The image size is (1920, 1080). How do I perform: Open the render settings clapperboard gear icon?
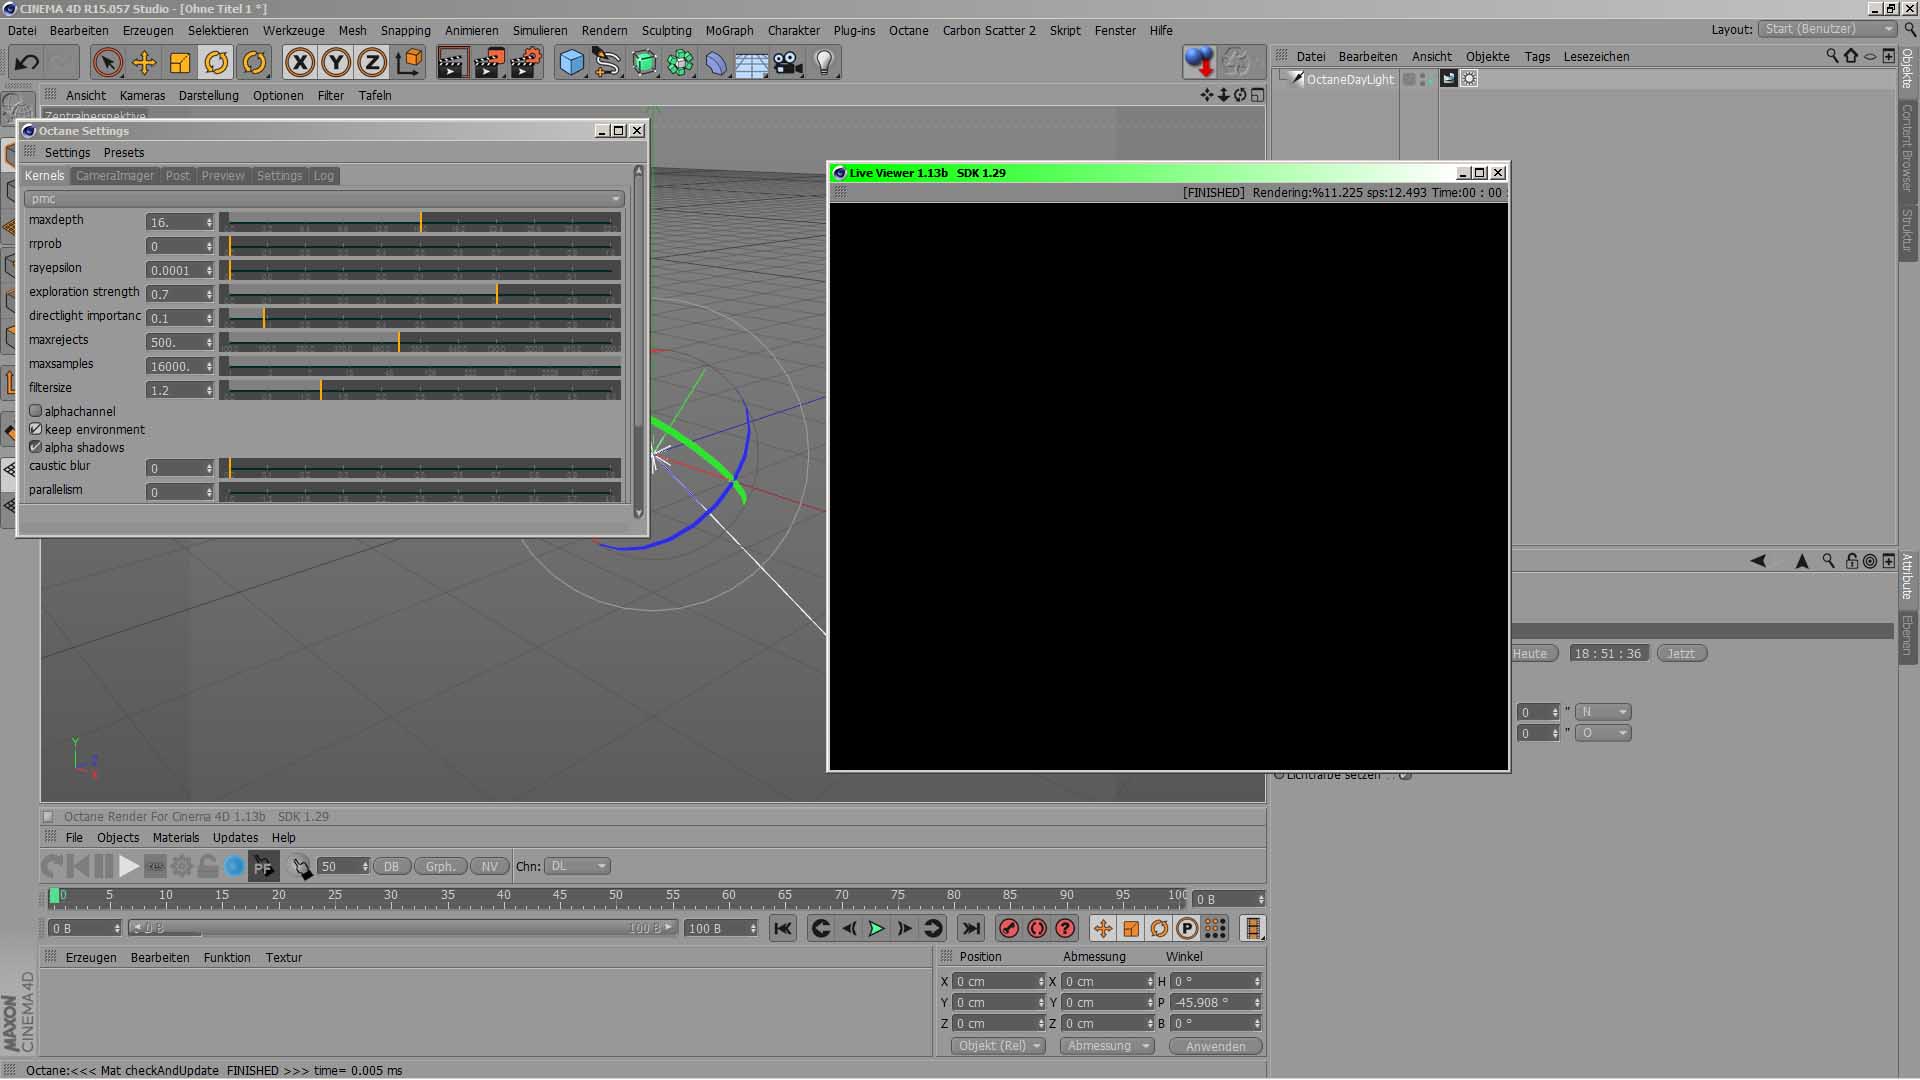526,63
